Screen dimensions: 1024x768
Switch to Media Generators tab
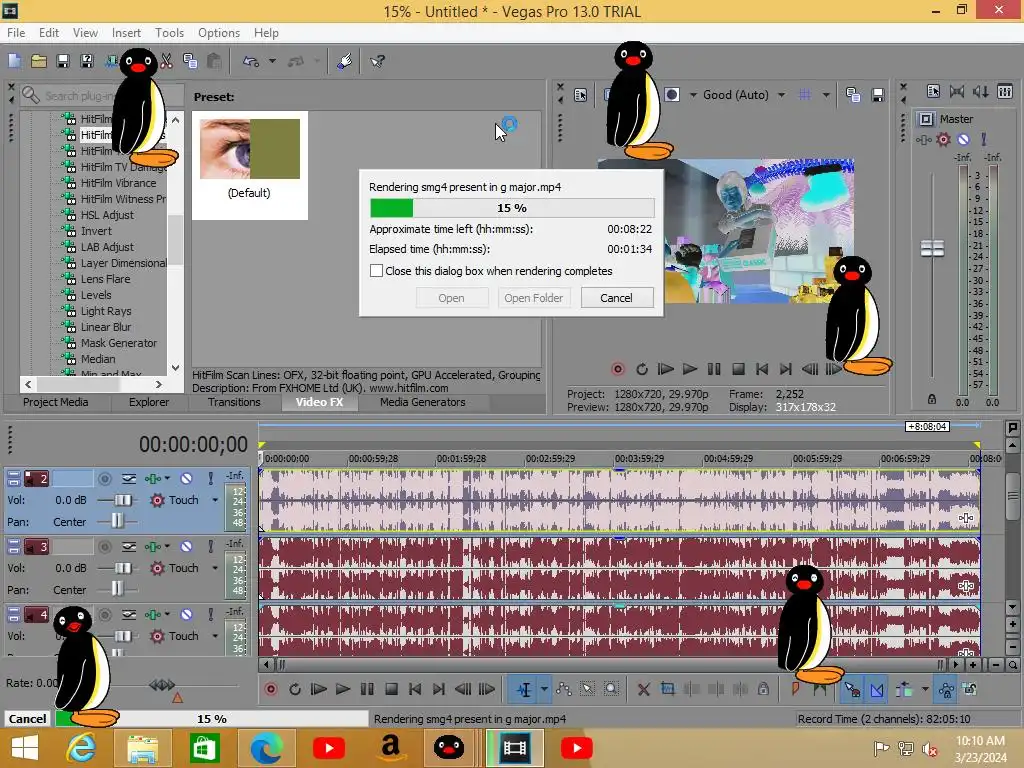pyautogui.click(x=423, y=402)
